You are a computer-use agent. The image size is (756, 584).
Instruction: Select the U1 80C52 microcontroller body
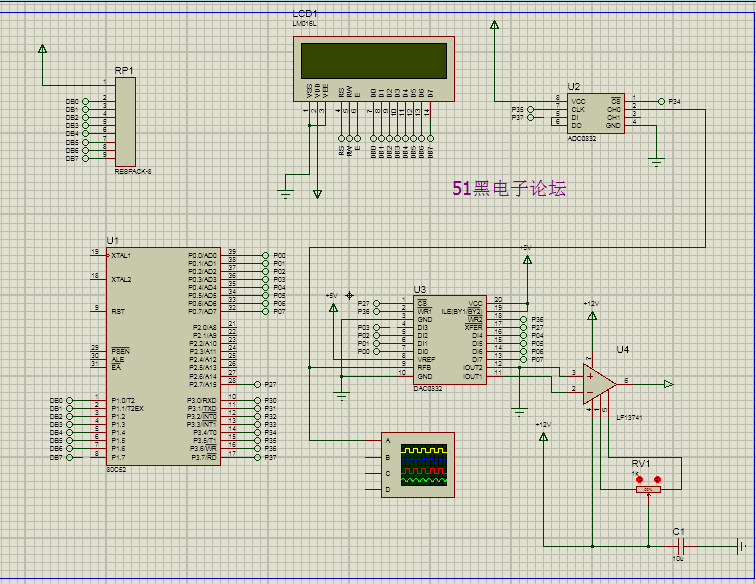pyautogui.click(x=163, y=356)
